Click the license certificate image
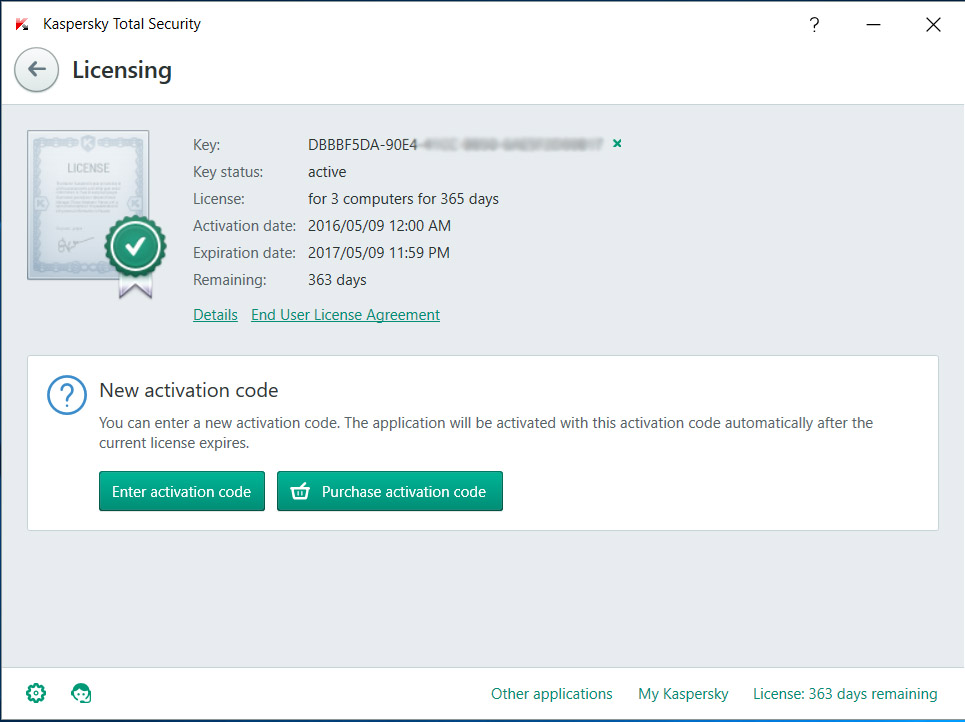The height and width of the screenshot is (722, 965). [97, 214]
